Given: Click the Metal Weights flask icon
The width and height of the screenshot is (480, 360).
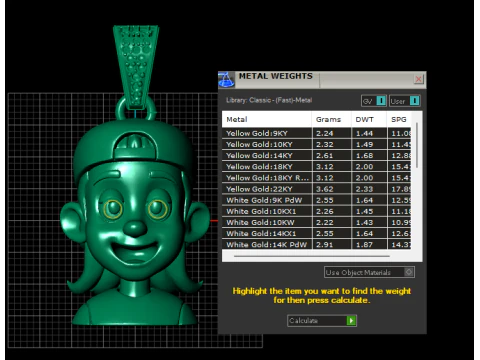Looking at the screenshot, I should tap(226, 80).
